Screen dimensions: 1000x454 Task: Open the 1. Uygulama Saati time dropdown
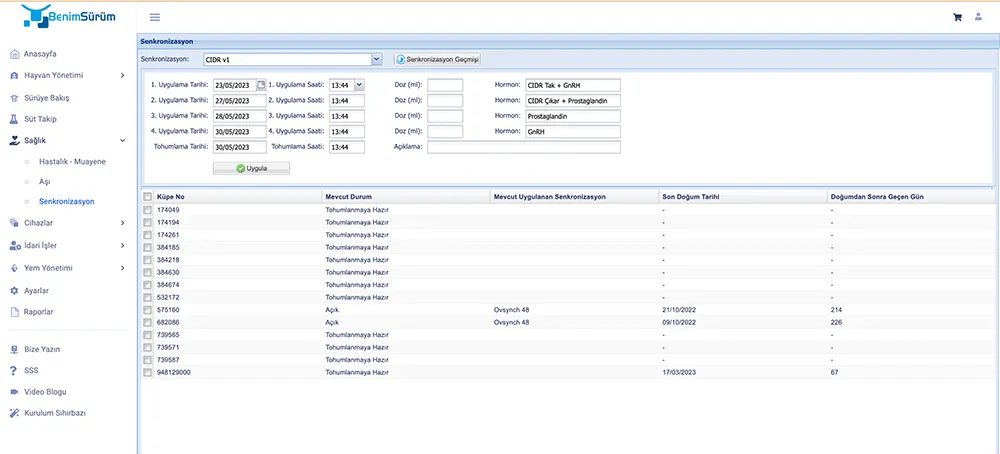tap(360, 85)
